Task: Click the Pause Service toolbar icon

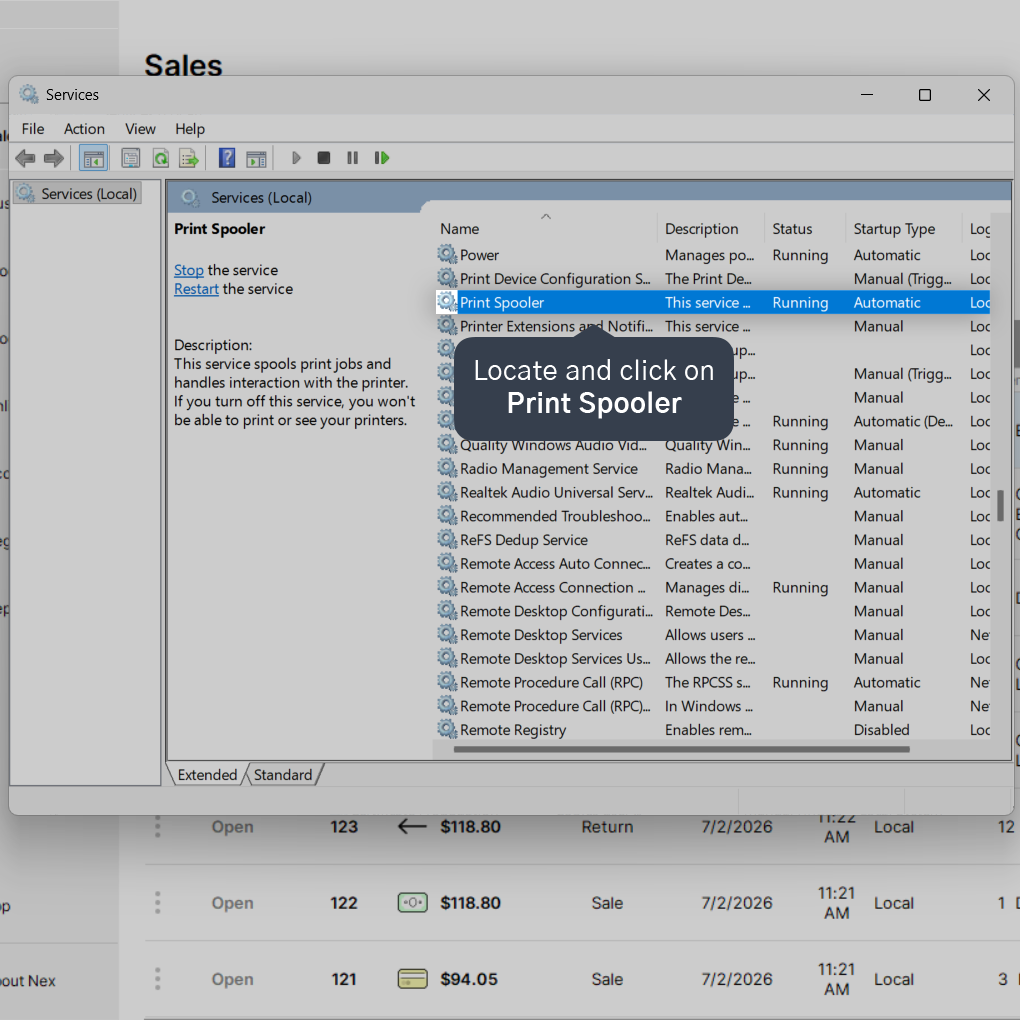Action: [x=353, y=158]
